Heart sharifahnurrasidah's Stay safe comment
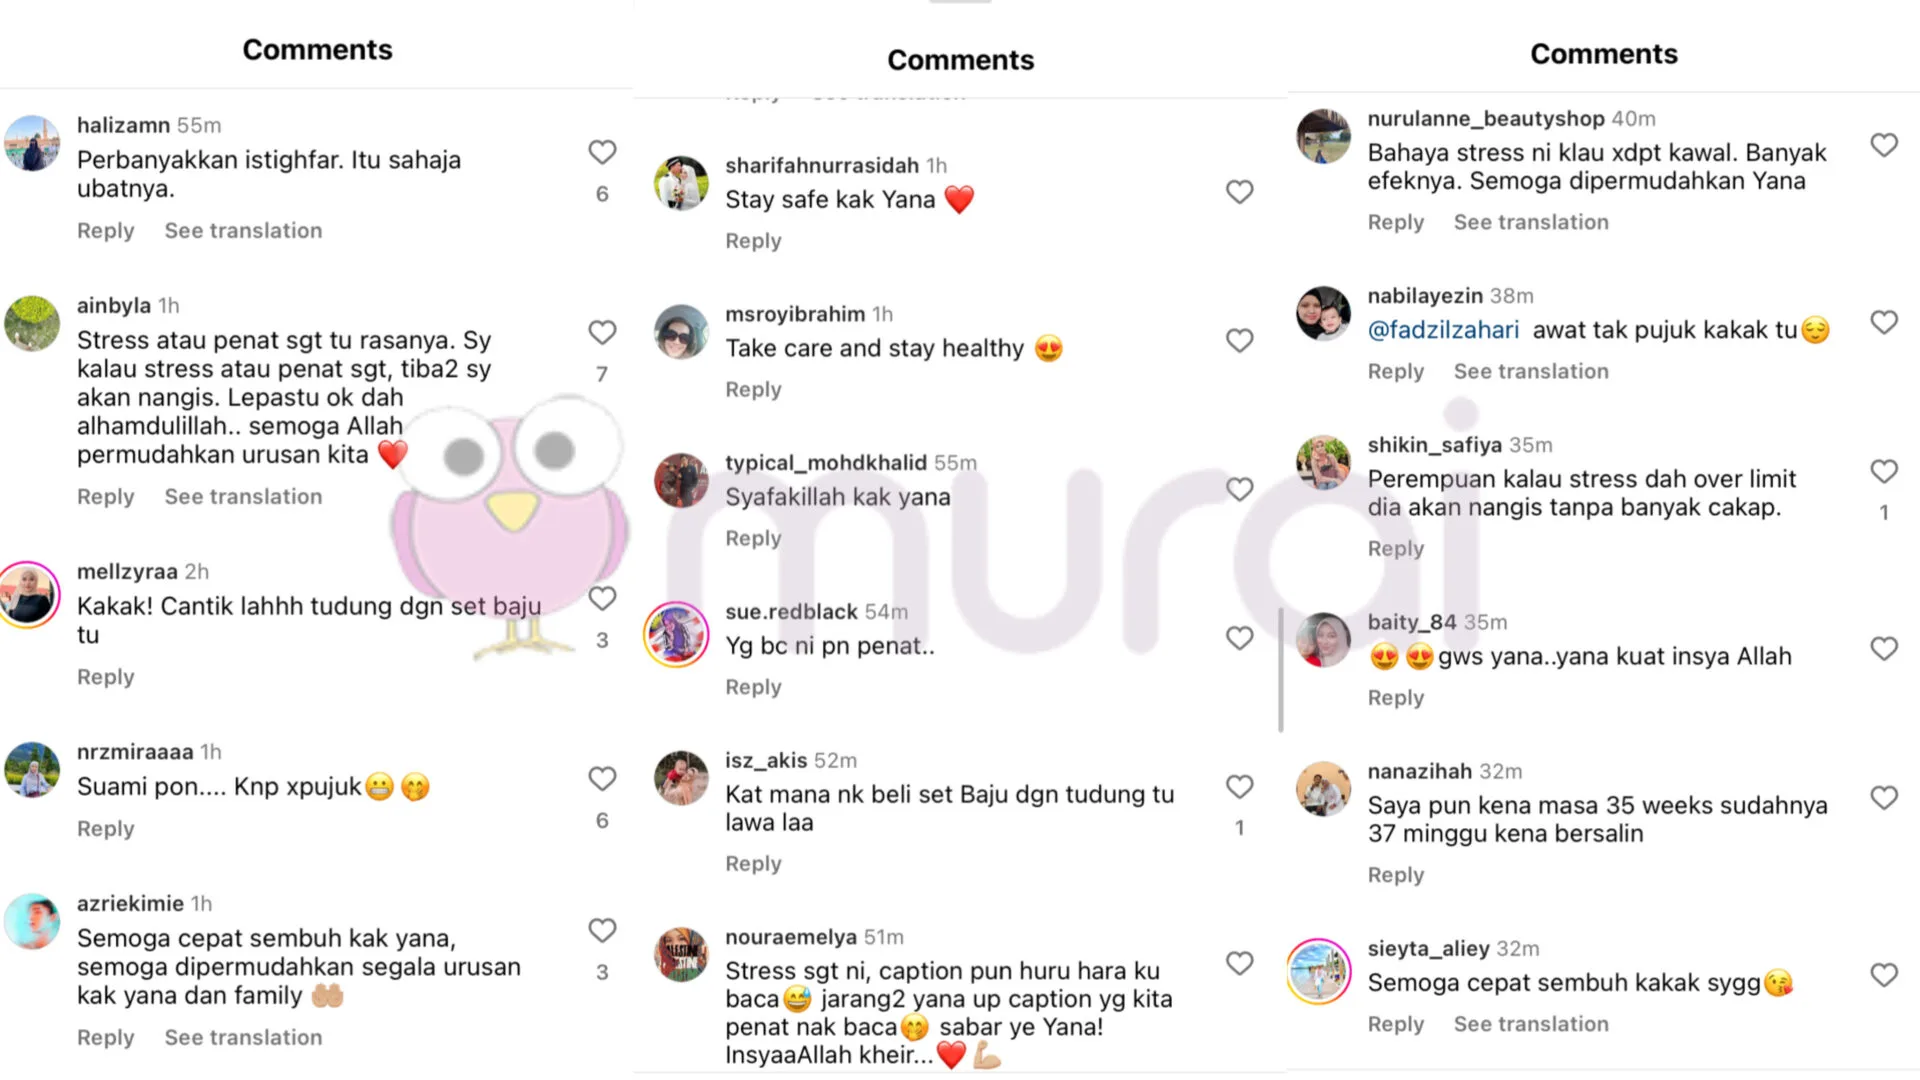The height and width of the screenshot is (1080, 1920). (1239, 192)
